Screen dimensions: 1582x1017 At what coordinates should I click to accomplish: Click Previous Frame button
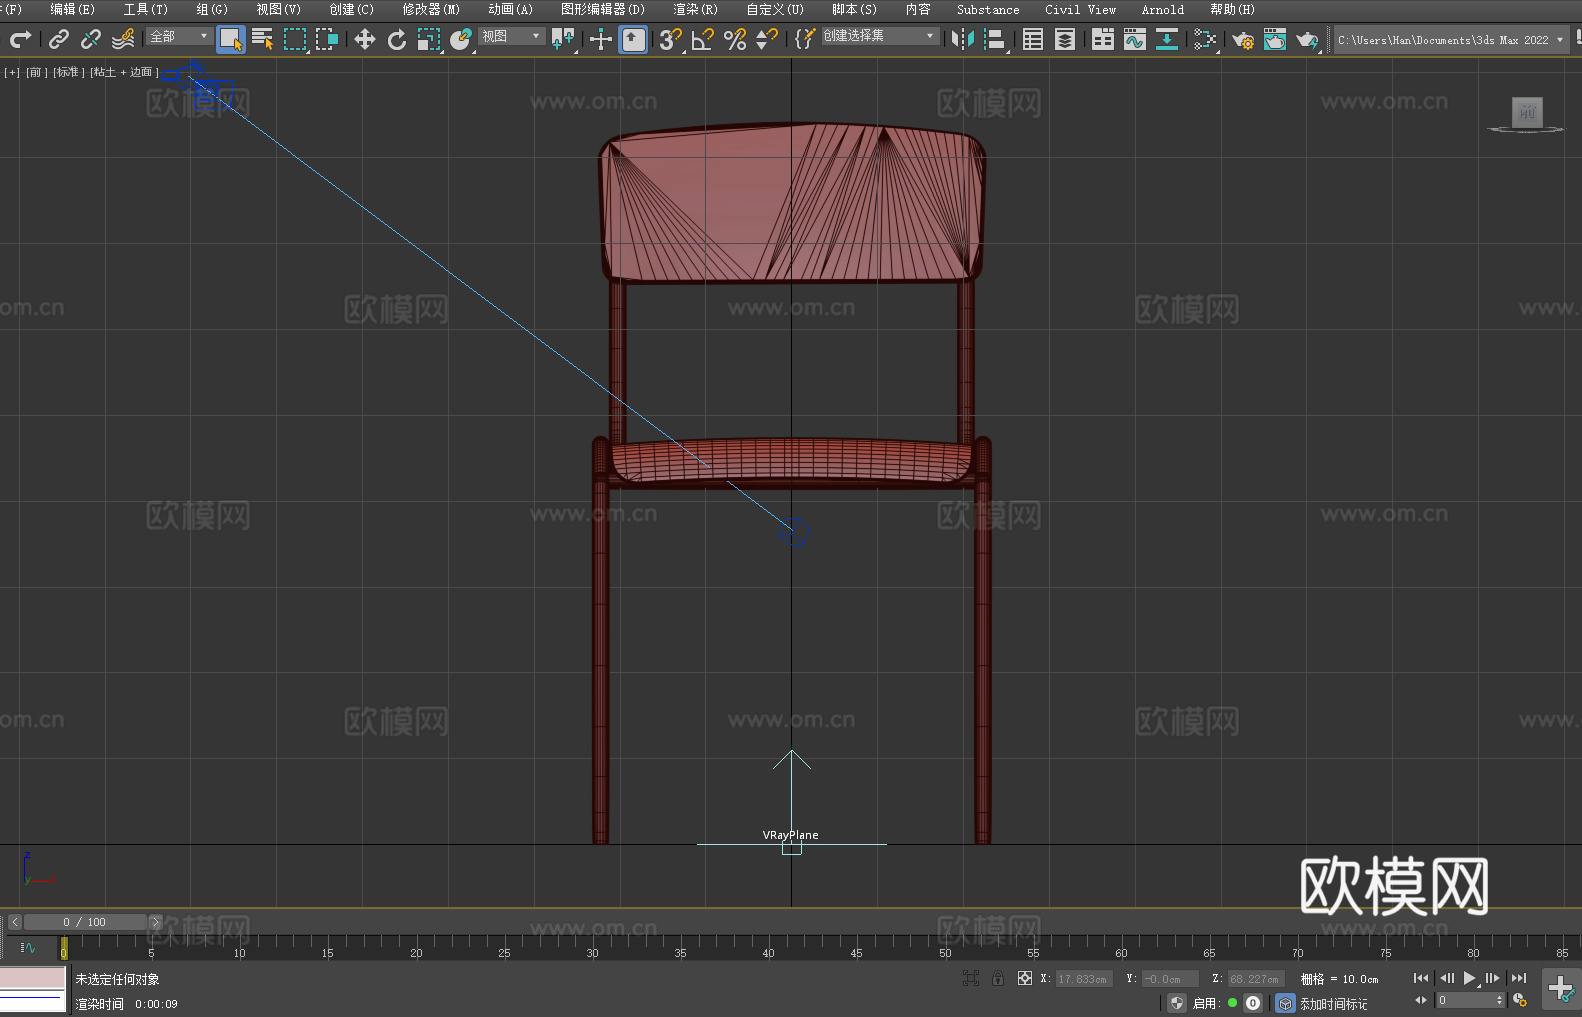tap(1447, 978)
